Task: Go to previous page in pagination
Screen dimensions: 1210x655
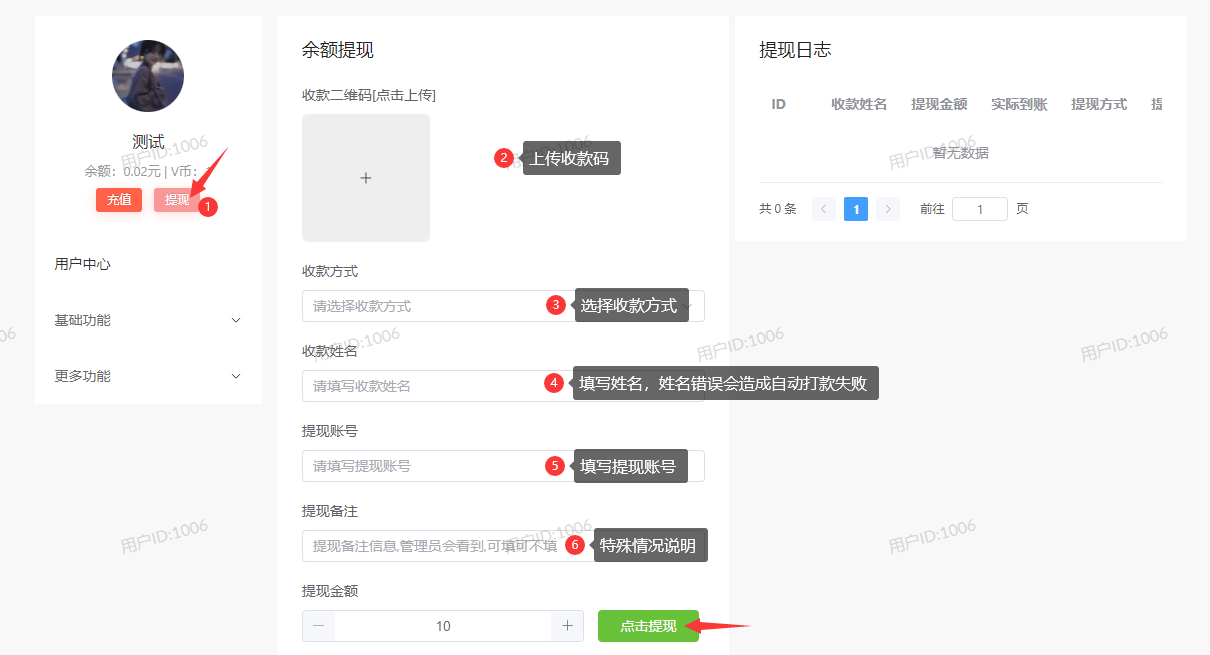Action: (824, 209)
